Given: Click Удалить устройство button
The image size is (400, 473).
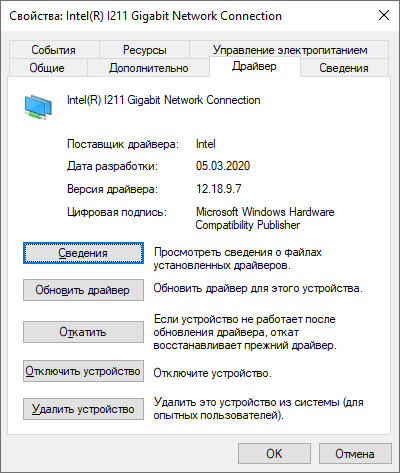Looking at the screenshot, I should (83, 409).
